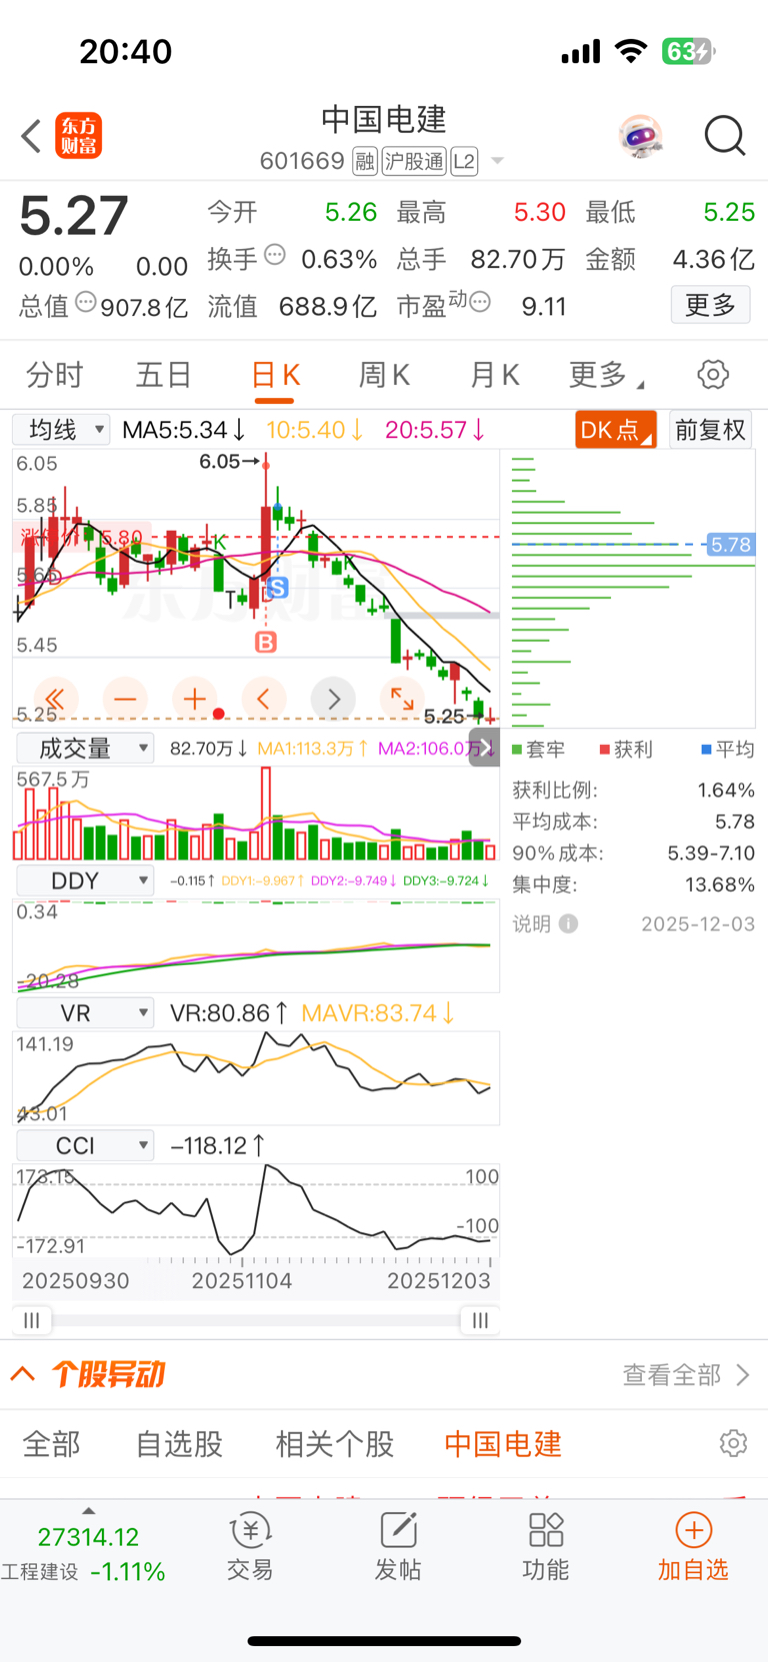This screenshot has width=768, height=1663.
Task: Tap the 总值 info bubble icon
Action: click(x=86, y=302)
